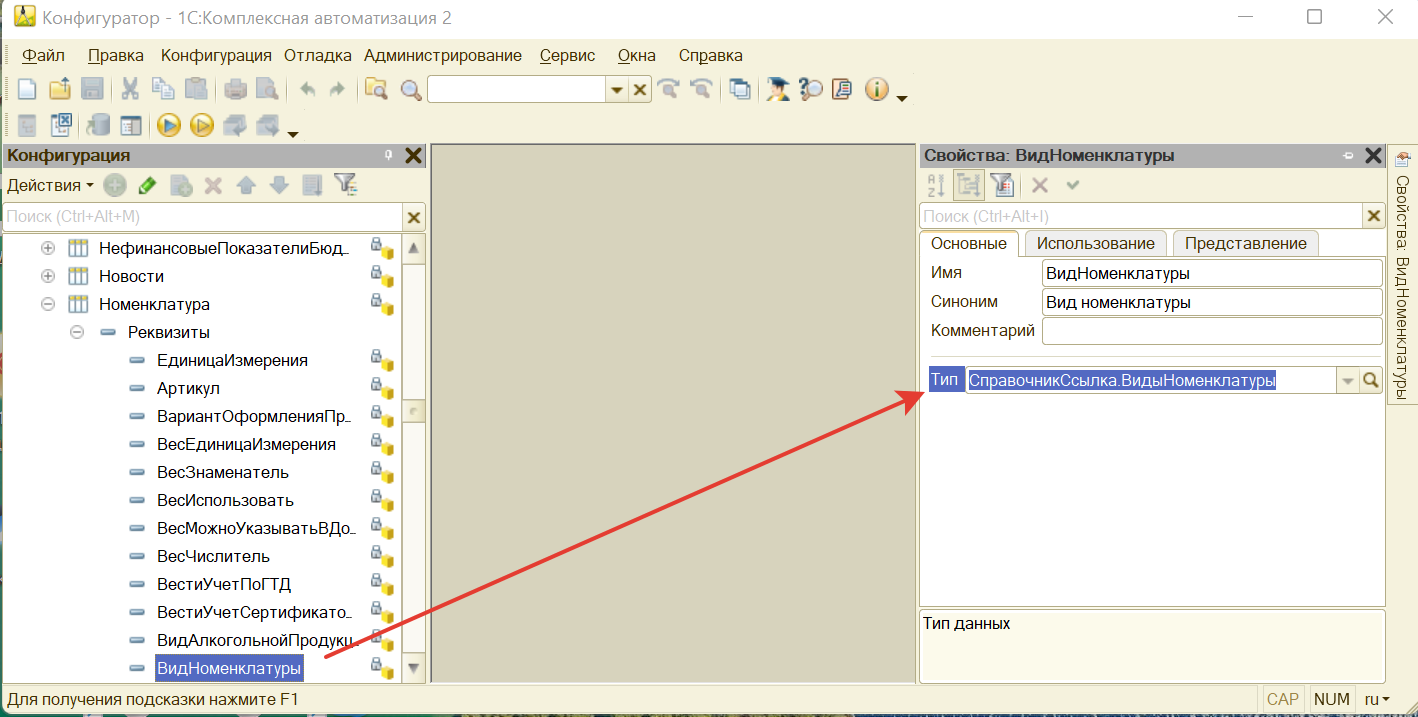Toggle properties by categories view icon
Screen dimensions: 1418x717
pyautogui.click(x=968, y=185)
